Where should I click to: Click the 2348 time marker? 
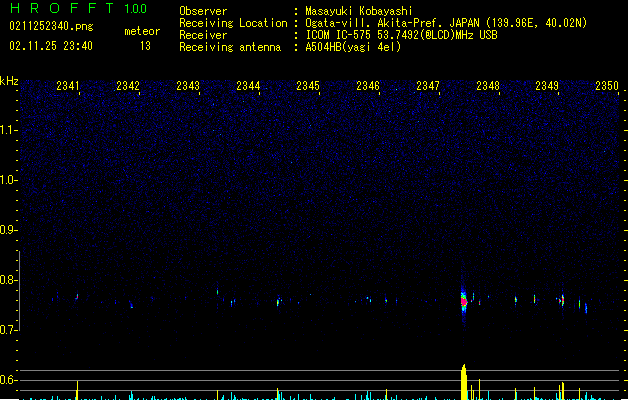488,86
